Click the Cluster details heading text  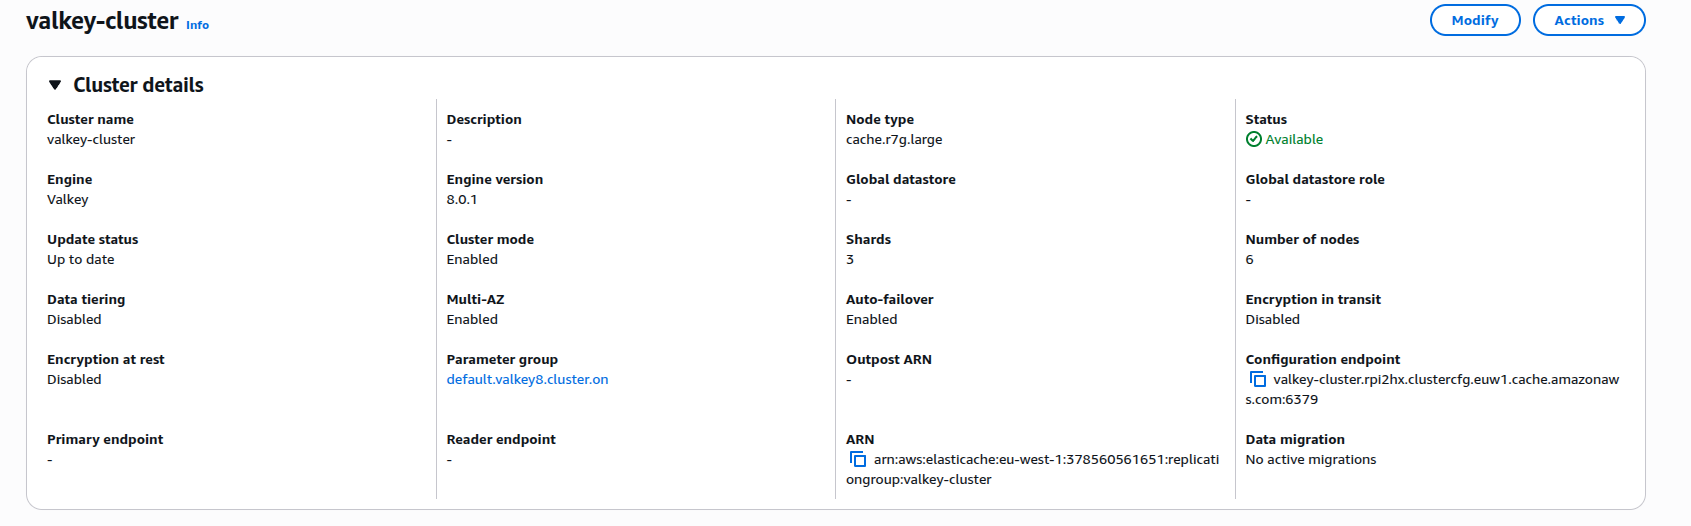pos(138,85)
